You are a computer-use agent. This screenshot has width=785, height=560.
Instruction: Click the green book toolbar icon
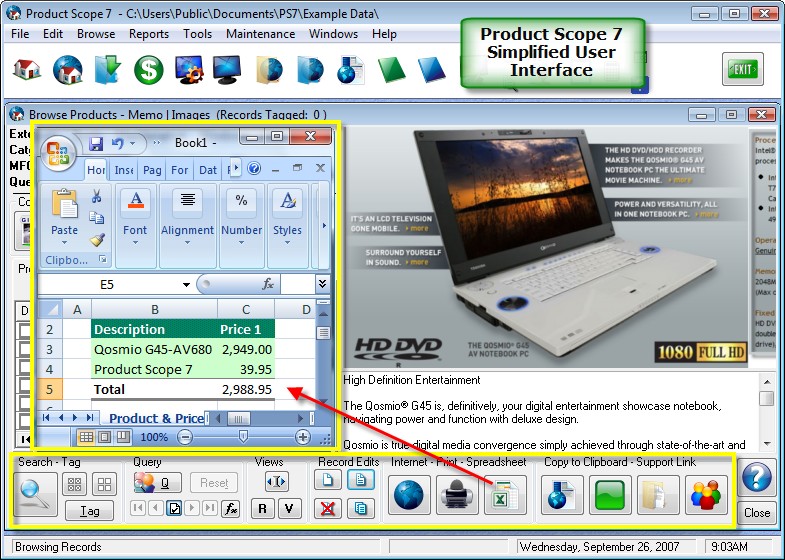[391, 69]
